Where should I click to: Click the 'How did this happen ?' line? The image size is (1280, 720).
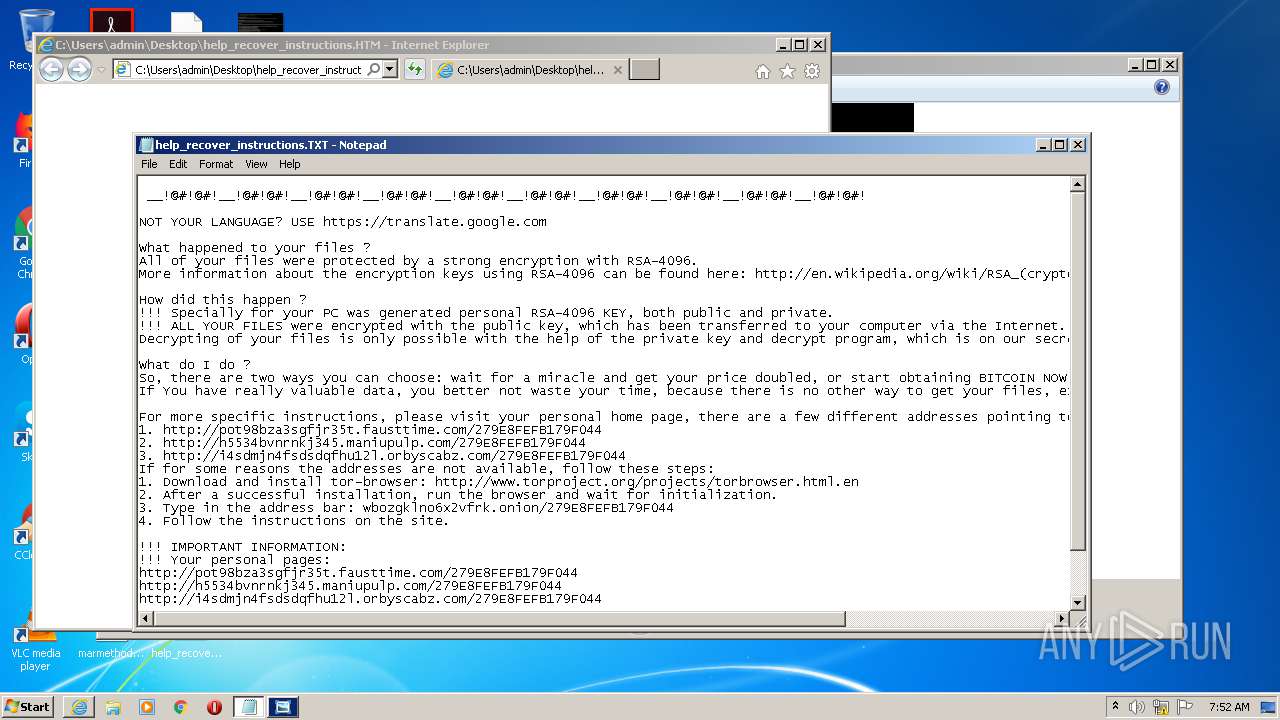click(x=222, y=300)
